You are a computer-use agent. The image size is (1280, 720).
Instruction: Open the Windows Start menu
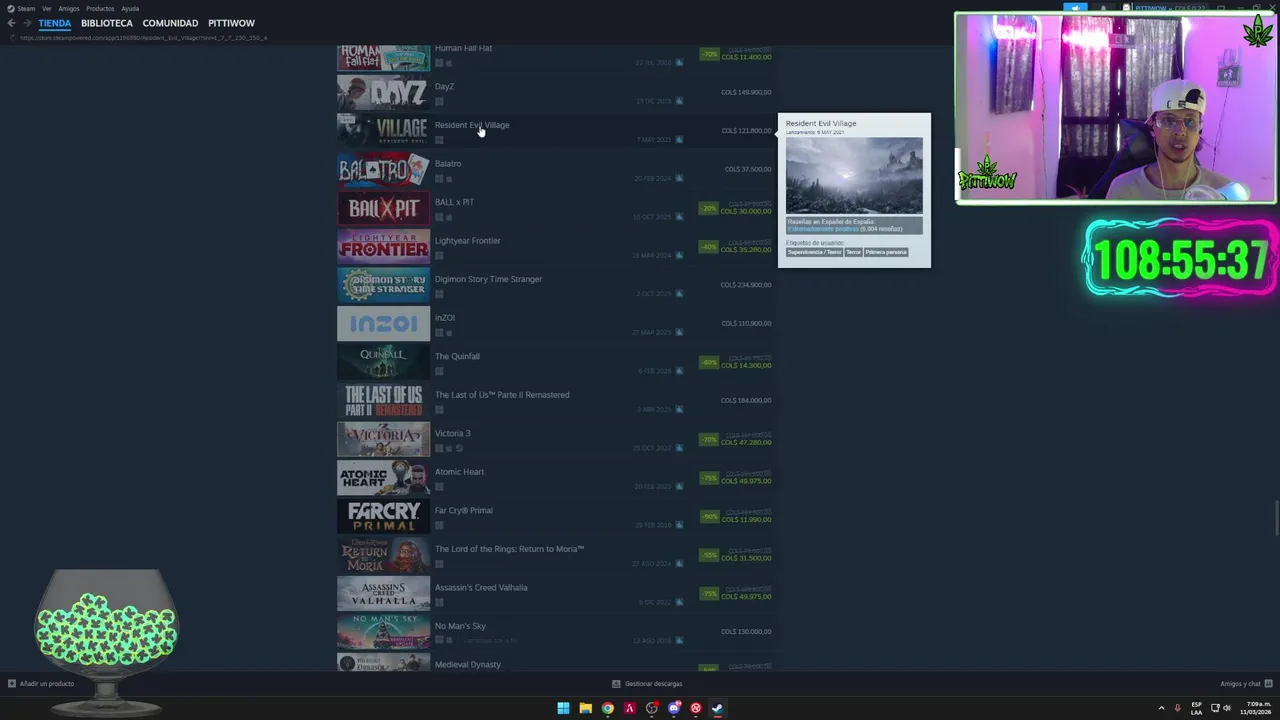pyautogui.click(x=563, y=708)
